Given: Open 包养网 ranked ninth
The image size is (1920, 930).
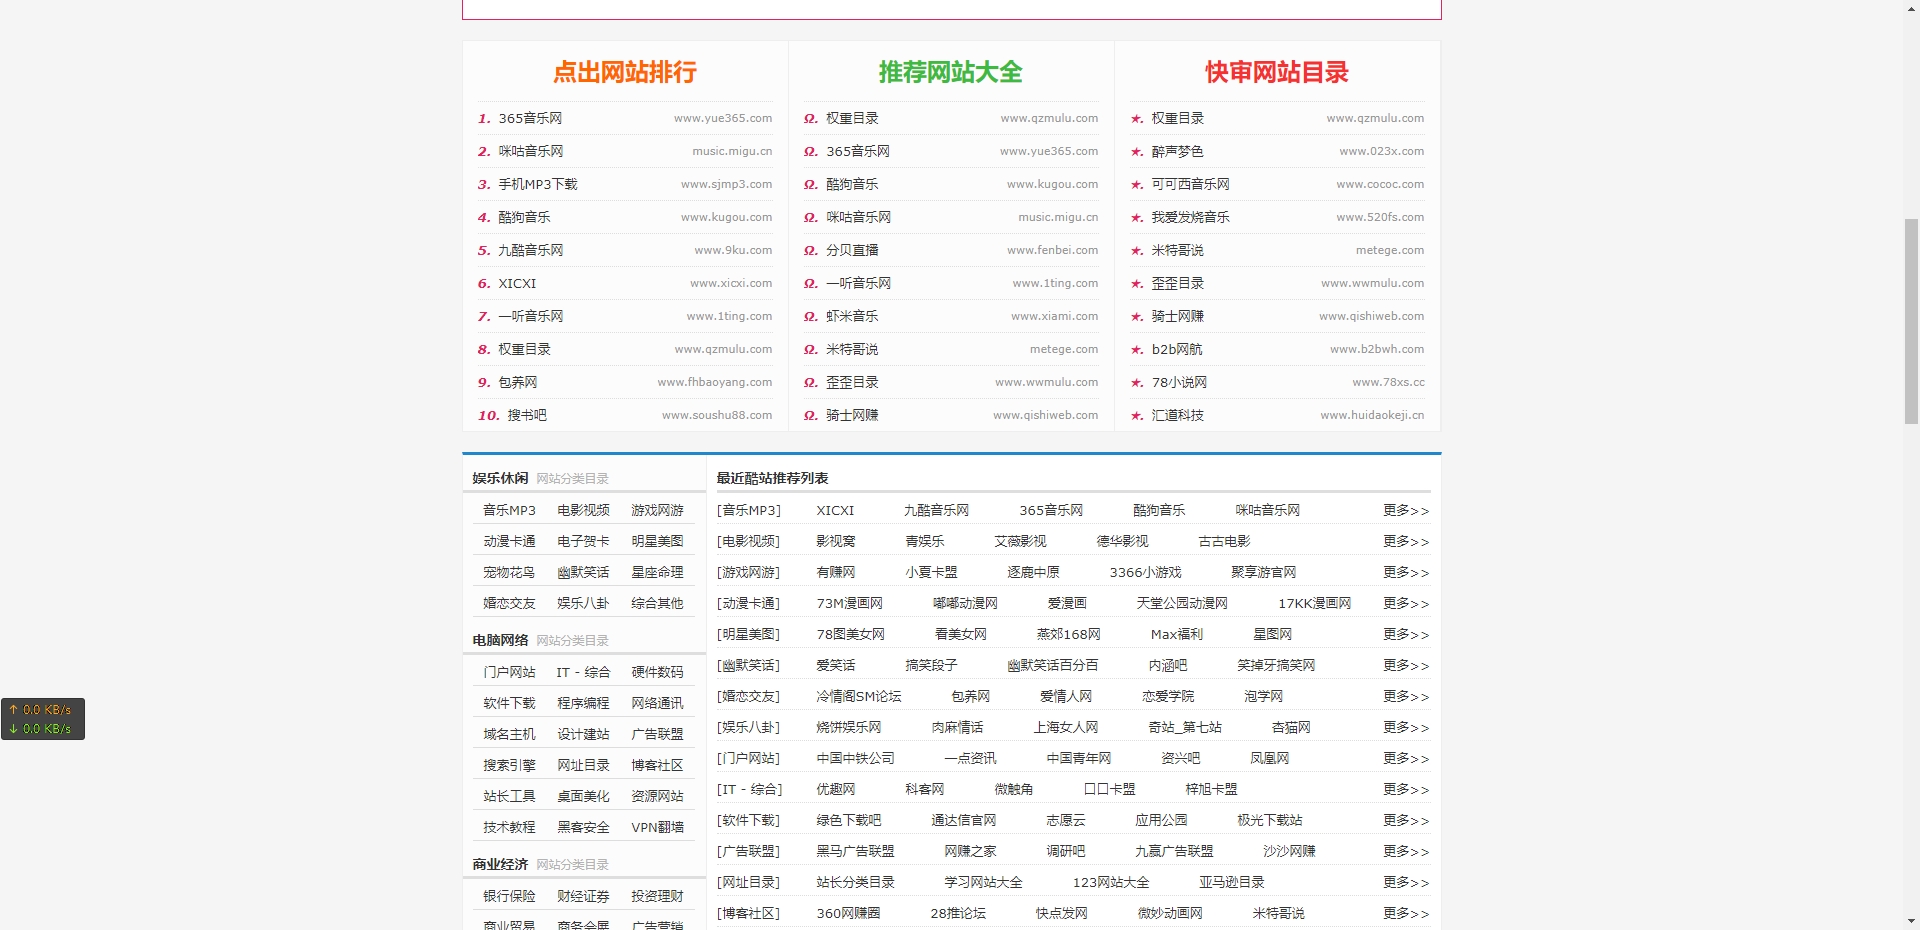Looking at the screenshot, I should point(518,382).
